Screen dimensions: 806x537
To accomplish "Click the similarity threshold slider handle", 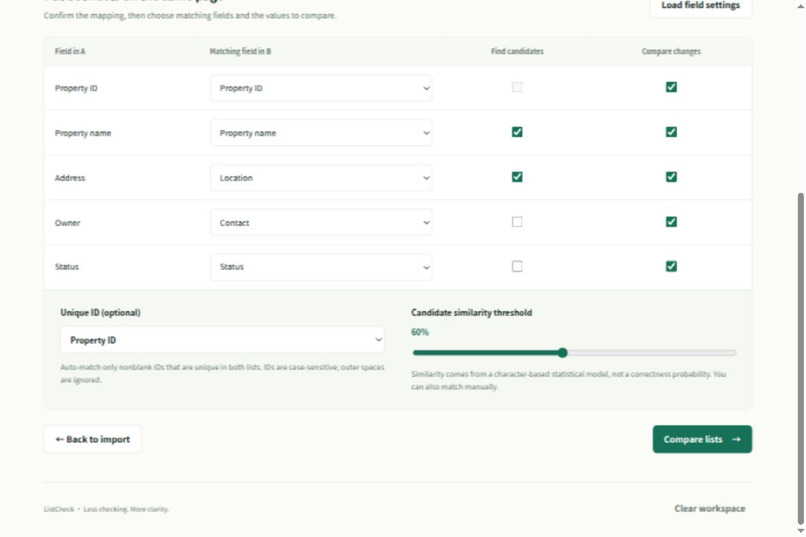I will (x=562, y=353).
